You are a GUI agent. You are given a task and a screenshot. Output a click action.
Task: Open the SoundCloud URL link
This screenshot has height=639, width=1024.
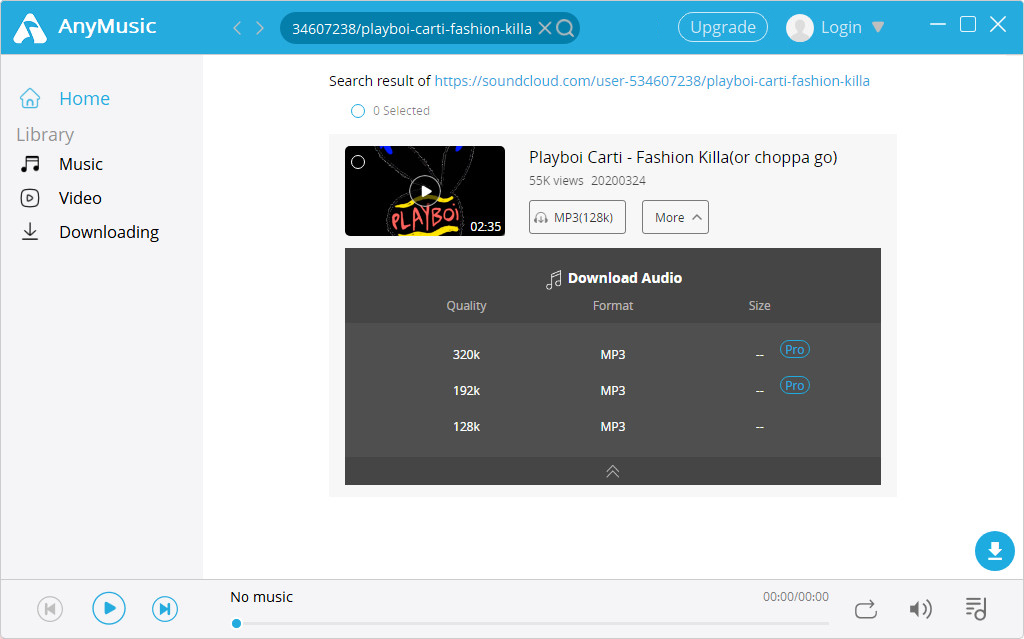coord(652,81)
